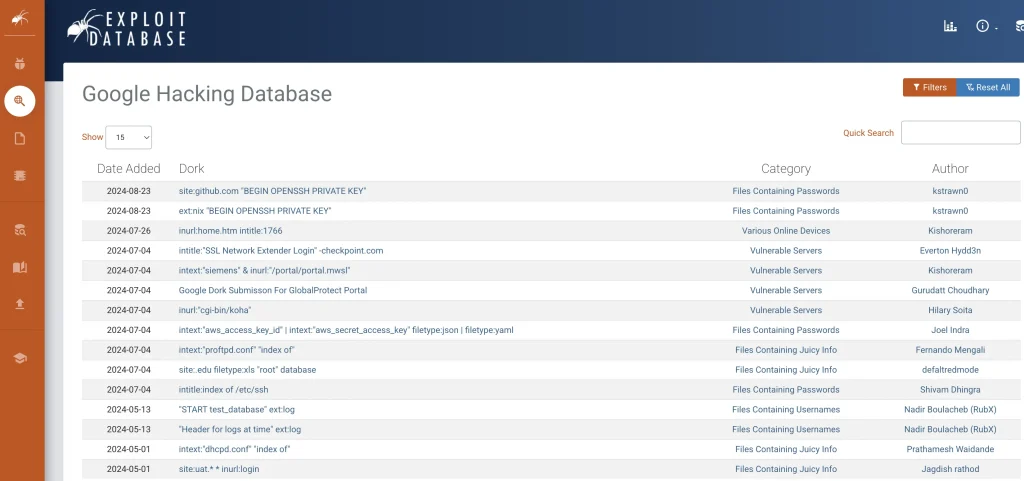Click the Search Exploit-DB database icon
Viewport: 1024px width, 481px height.
pos(19,230)
